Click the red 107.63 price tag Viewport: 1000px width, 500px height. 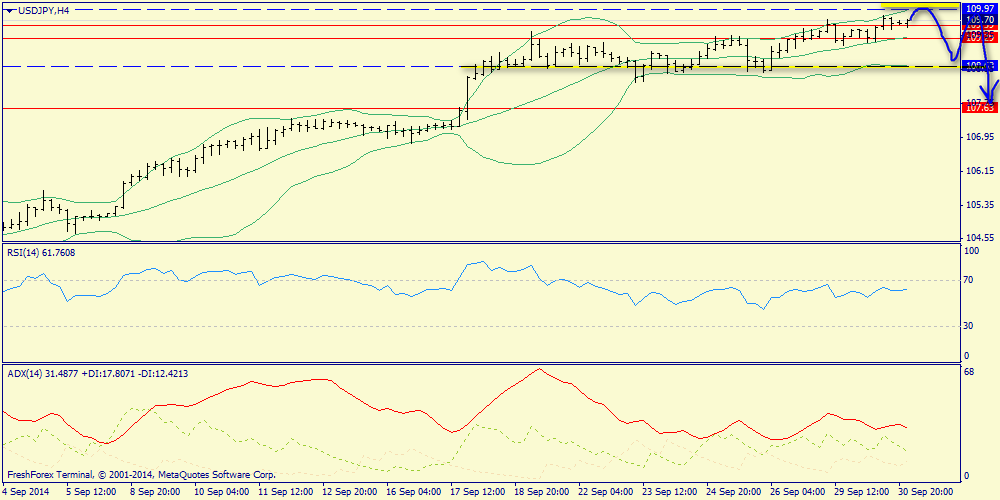[980, 108]
